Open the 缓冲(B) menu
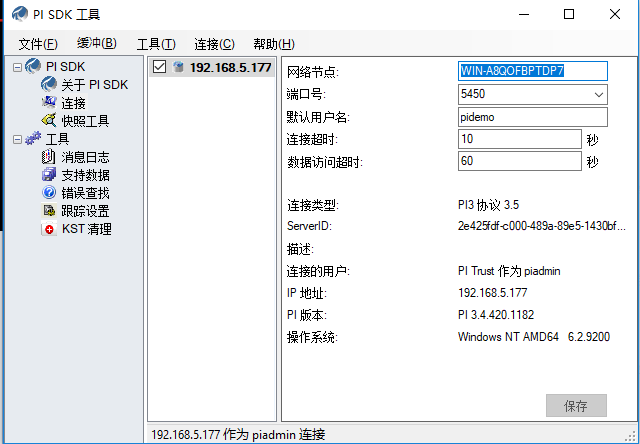 pos(97,43)
